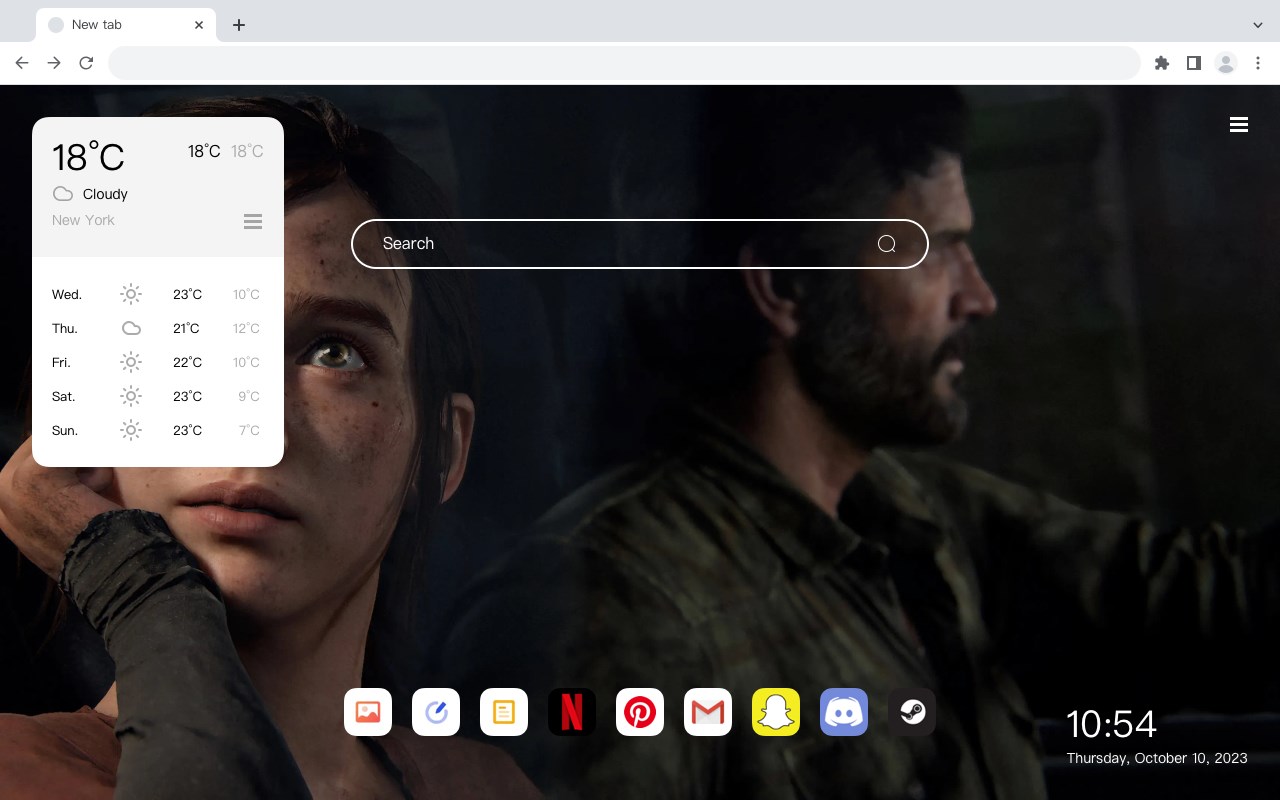This screenshot has width=1280, height=800.
Task: Click the large 18°C current temperature
Action: (88, 157)
